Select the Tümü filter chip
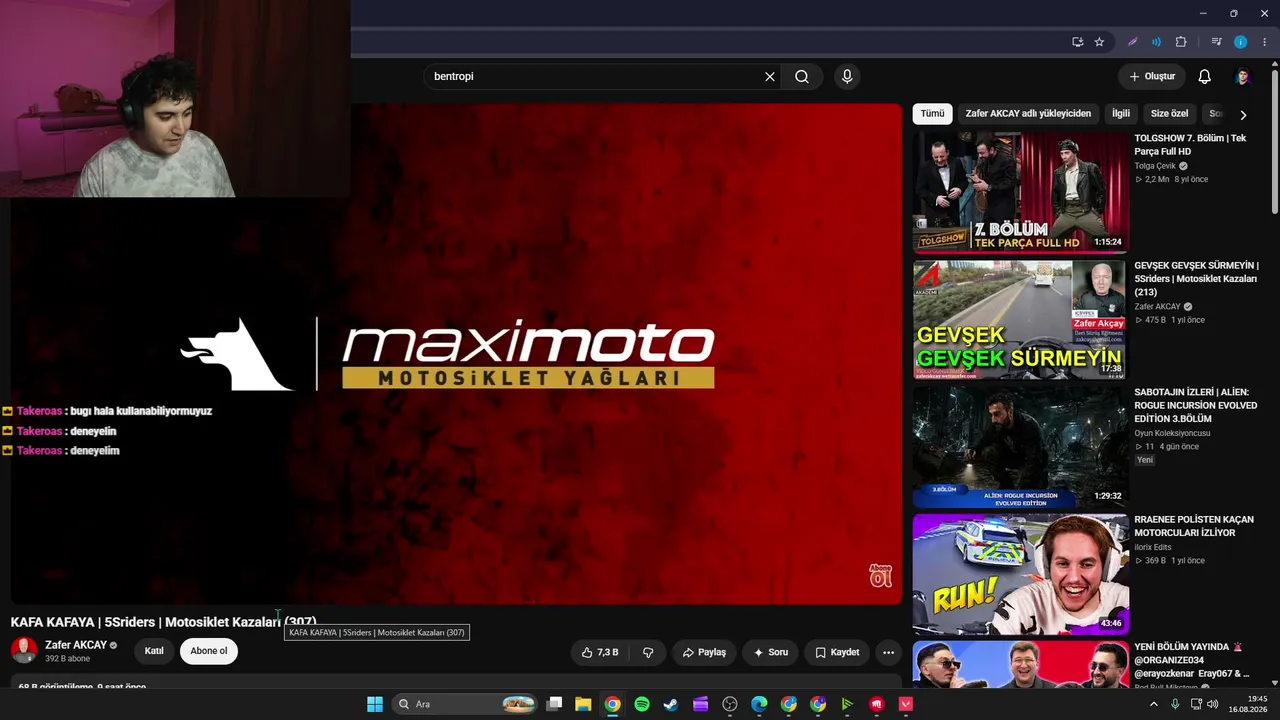Screen dimensions: 1280x720 tap(932, 114)
